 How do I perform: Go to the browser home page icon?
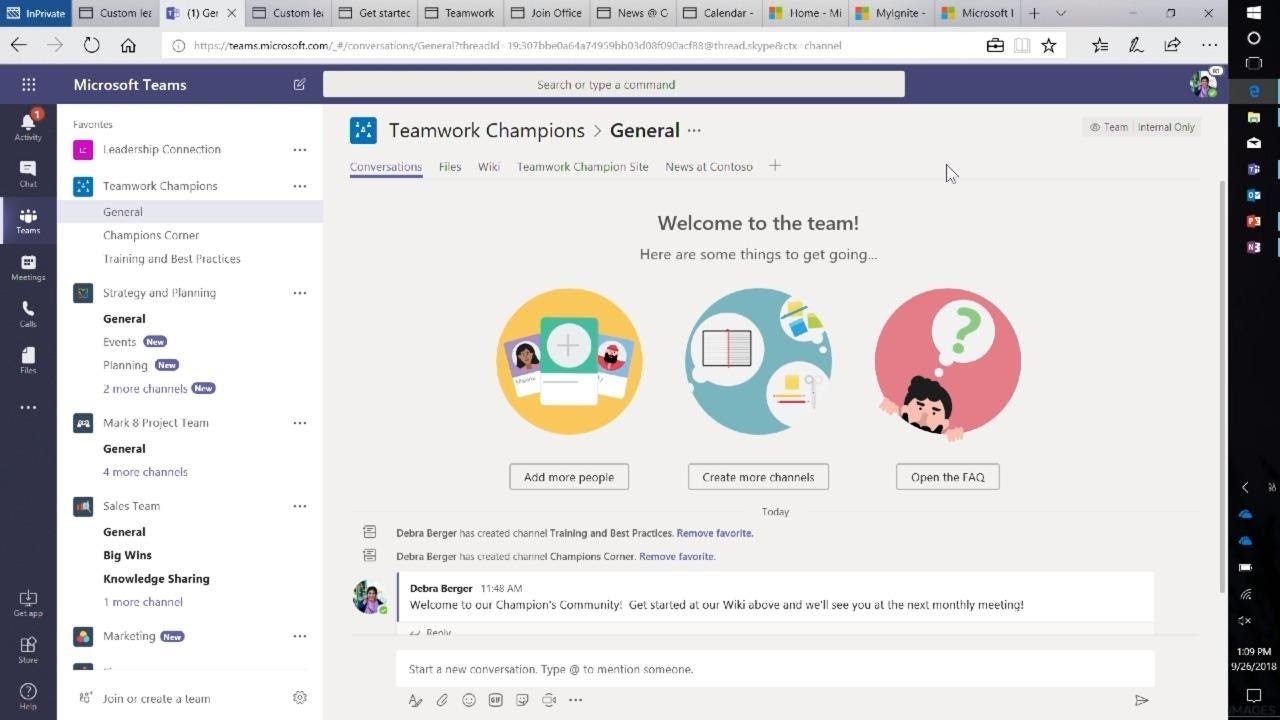coord(128,45)
